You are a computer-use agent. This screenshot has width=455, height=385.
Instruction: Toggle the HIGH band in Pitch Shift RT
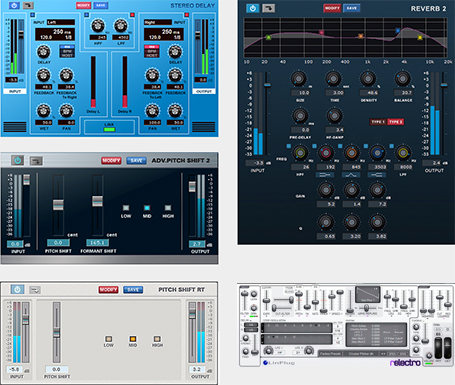point(157,339)
